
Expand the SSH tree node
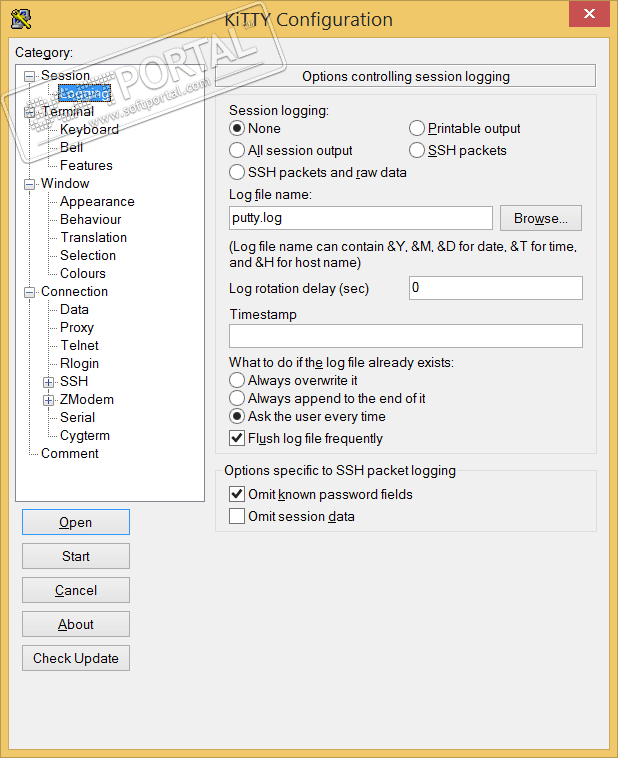pos(48,382)
